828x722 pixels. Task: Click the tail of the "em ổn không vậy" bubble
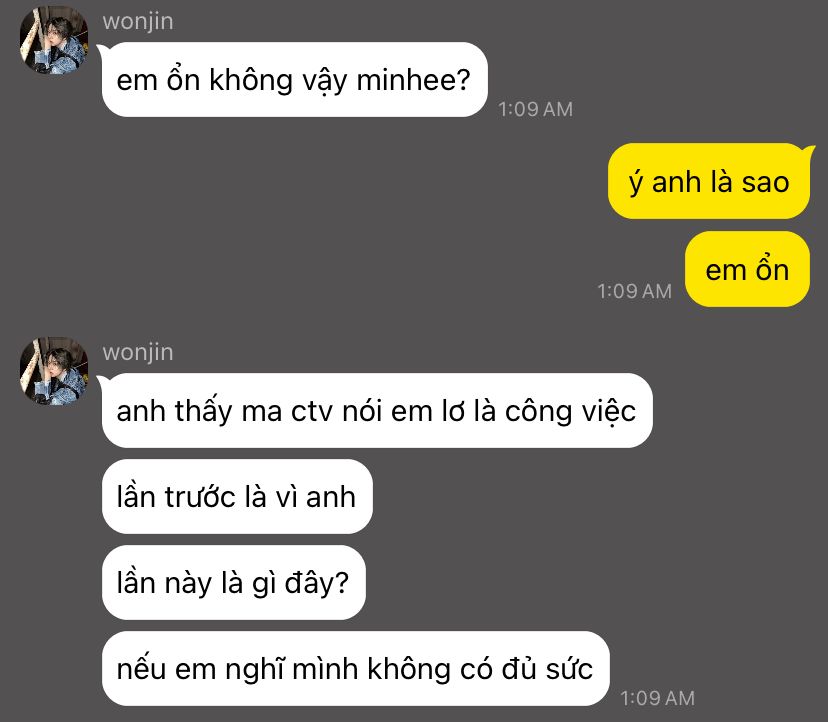point(101,49)
